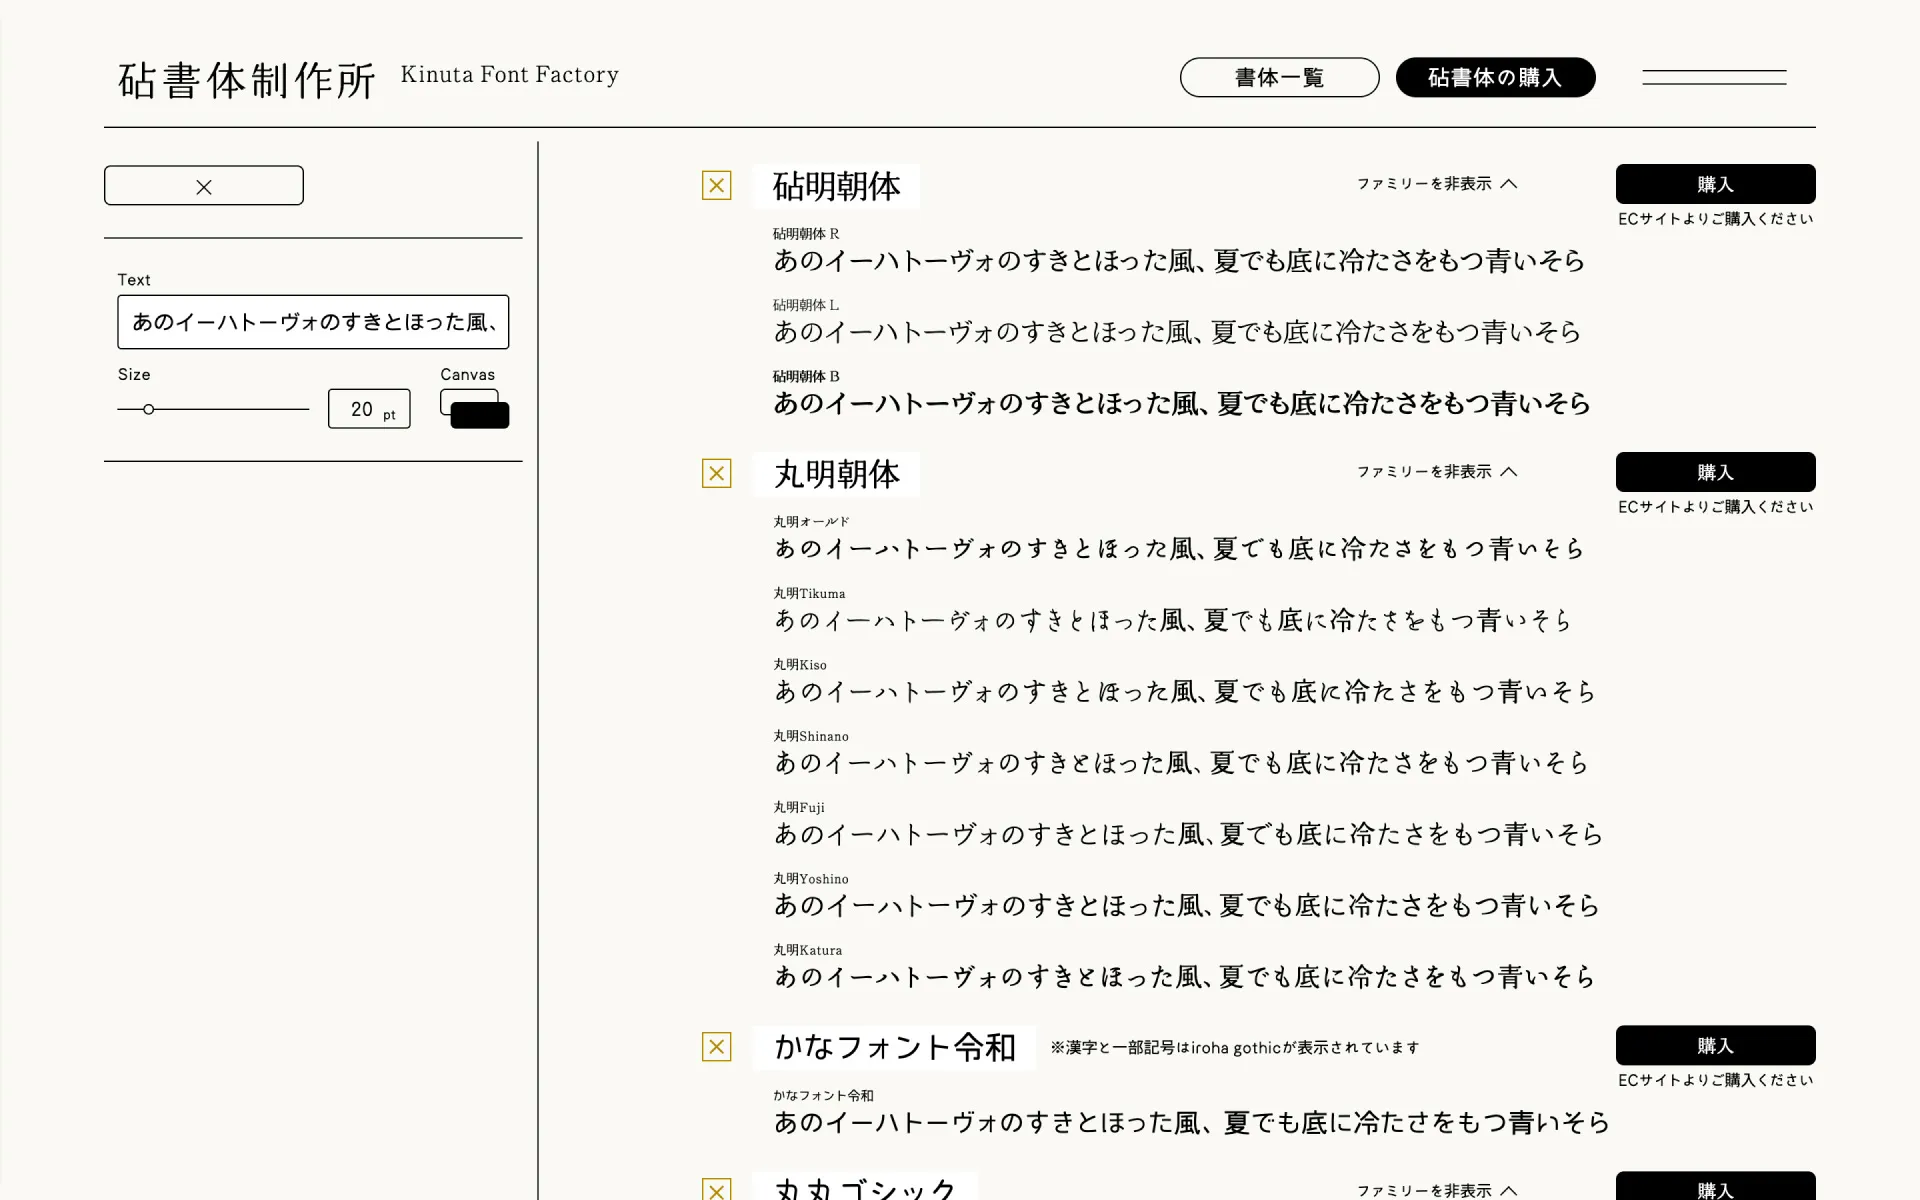Screen dimensions: 1920x1200
Task: Select the 砧明朝体 B sample line
Action: click(x=1182, y=404)
